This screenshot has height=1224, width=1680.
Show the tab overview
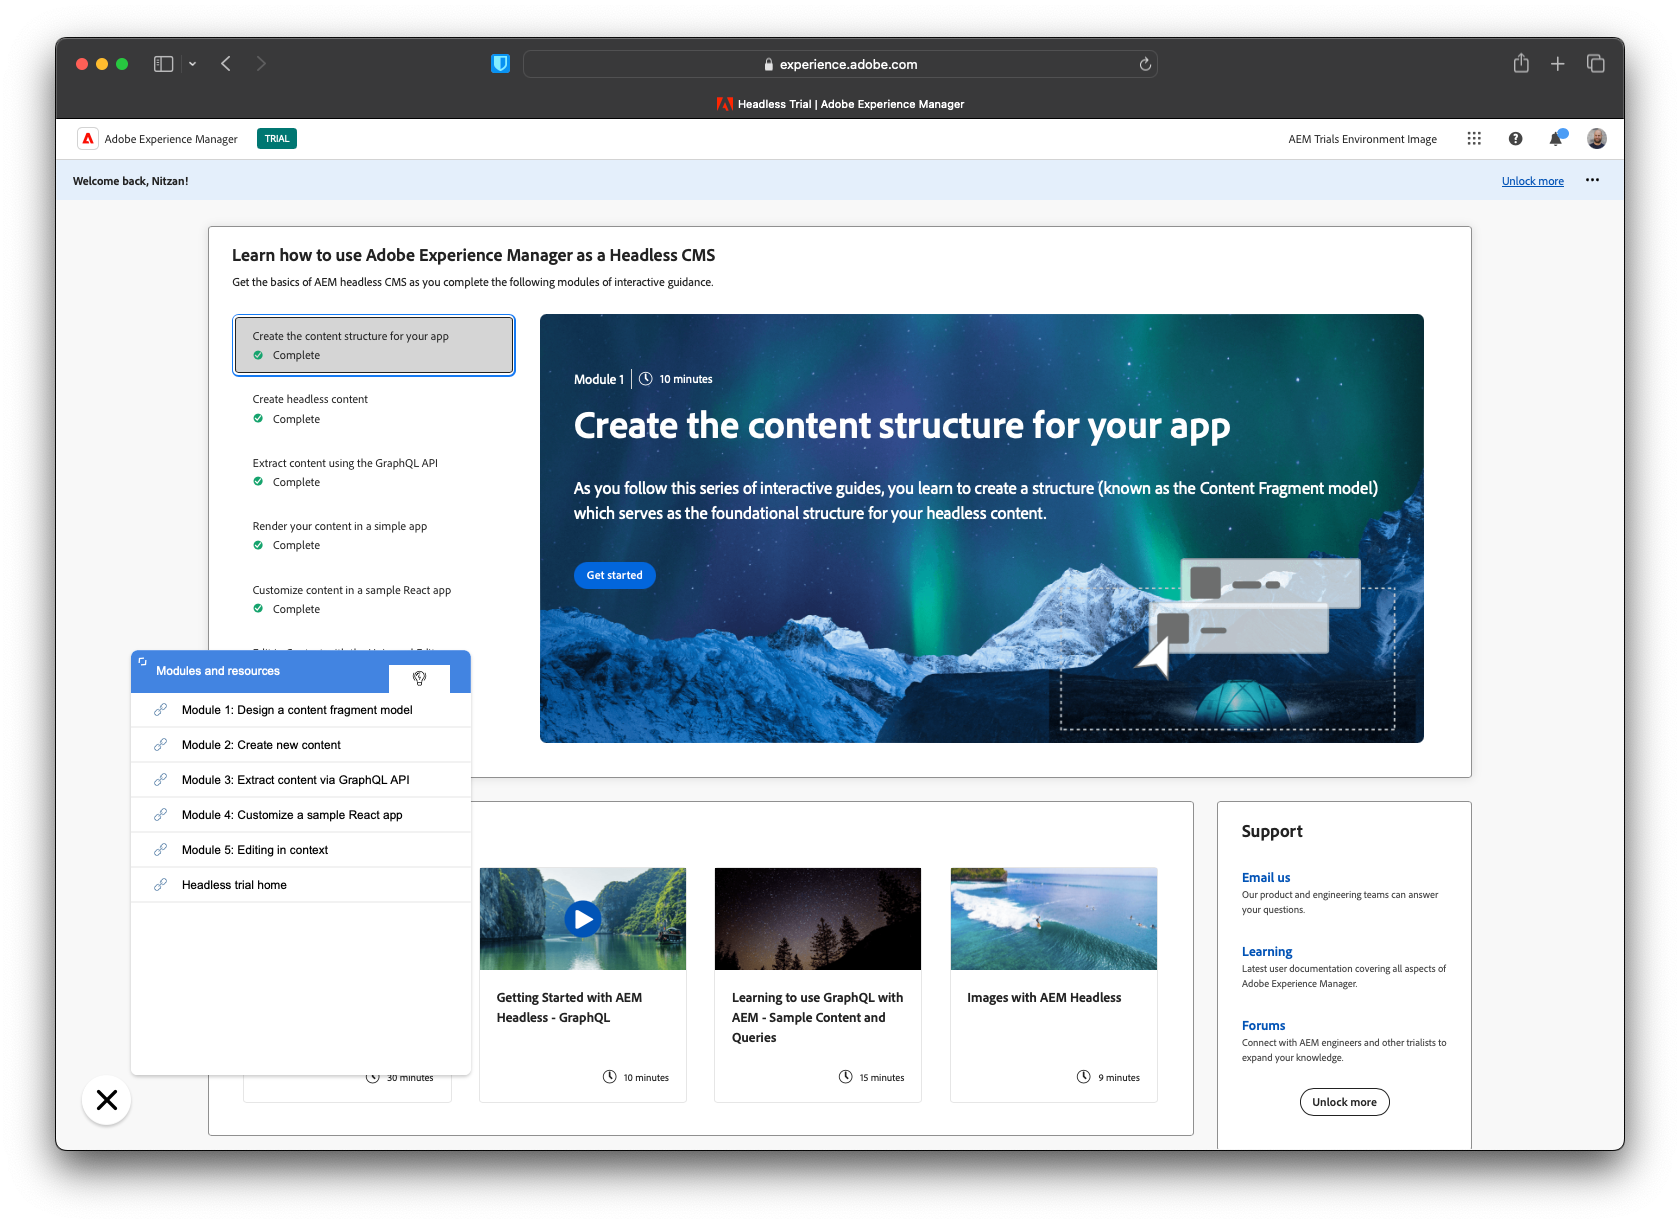[1596, 64]
